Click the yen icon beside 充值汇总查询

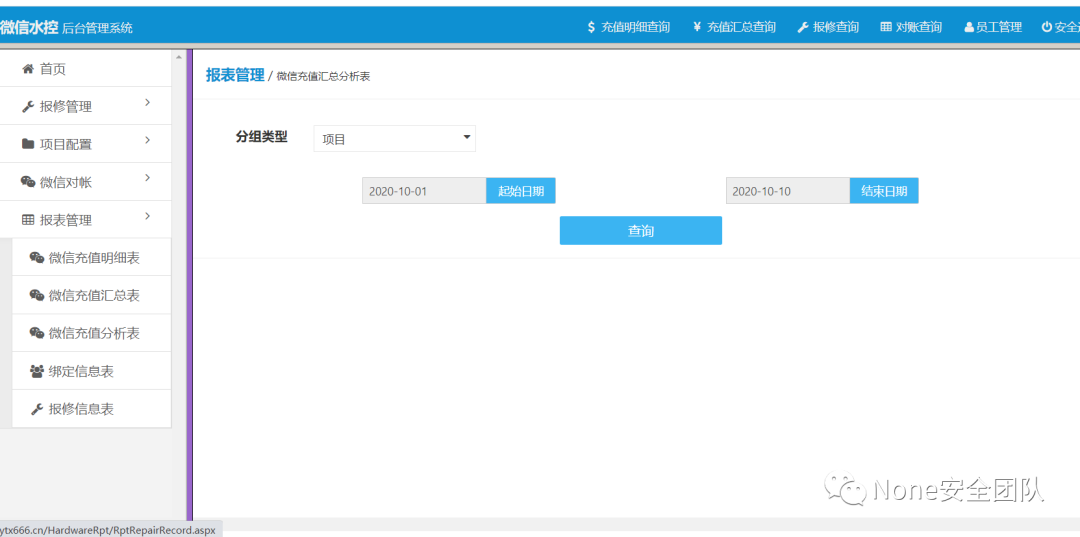point(697,28)
